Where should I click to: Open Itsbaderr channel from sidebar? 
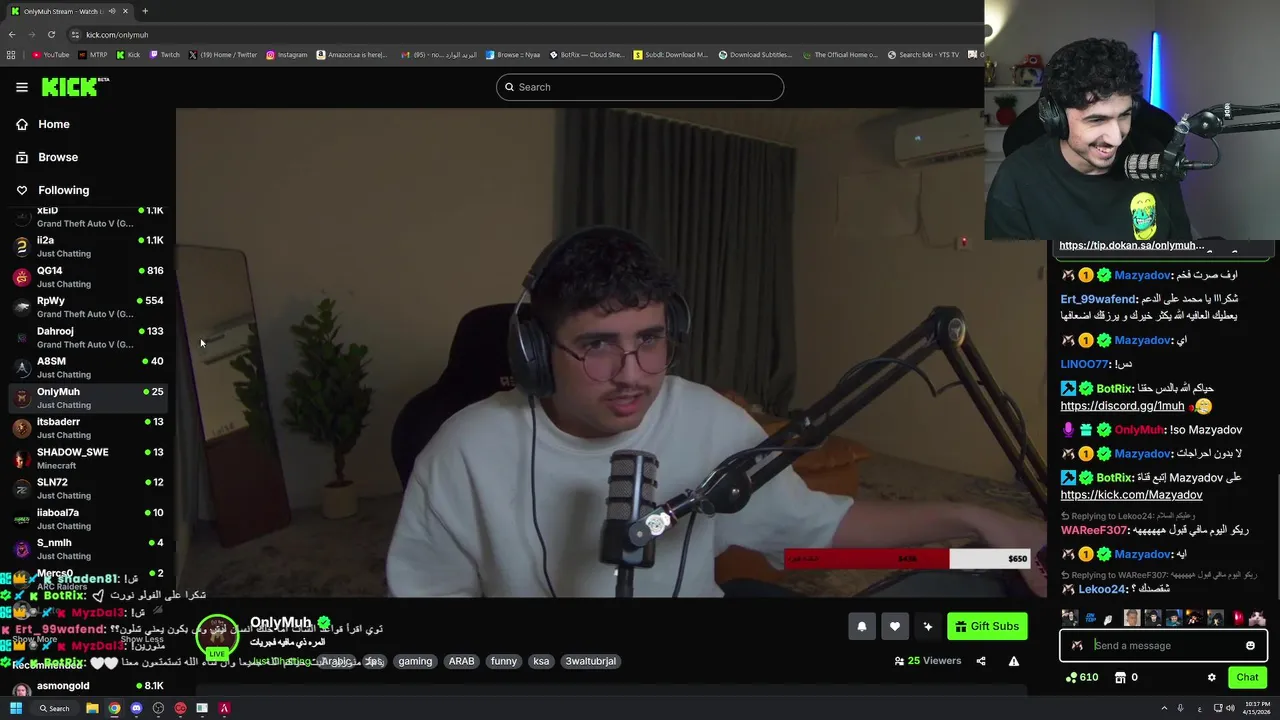(88, 428)
